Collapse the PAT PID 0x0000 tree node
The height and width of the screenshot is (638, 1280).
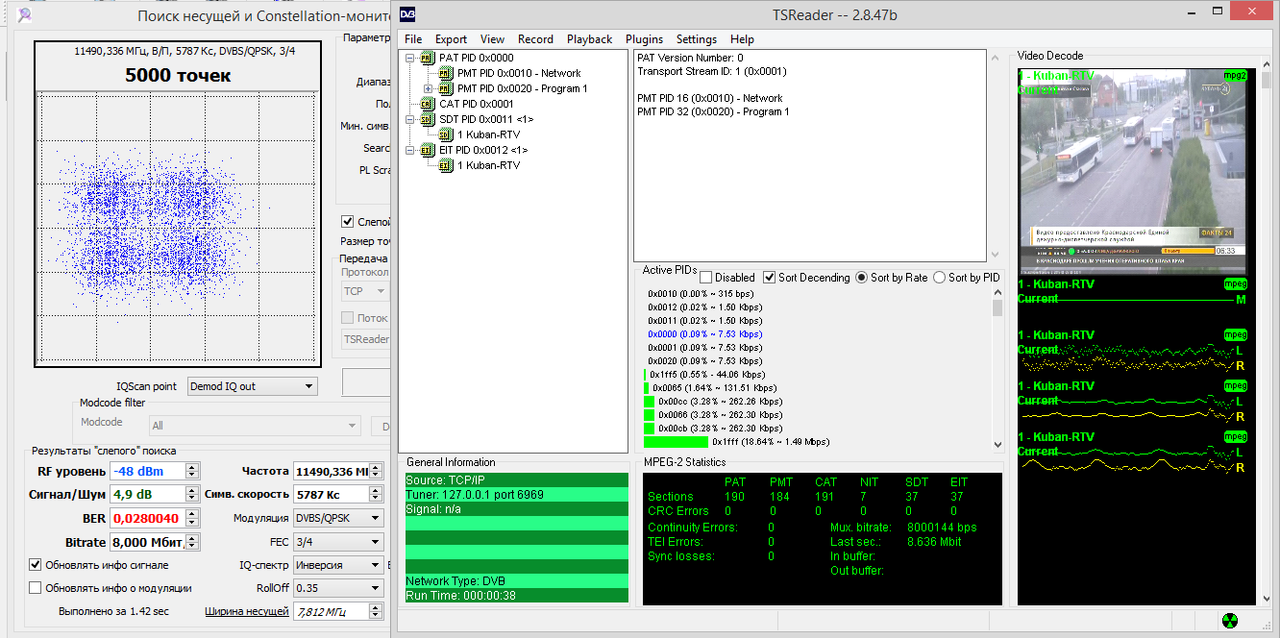tap(410, 58)
